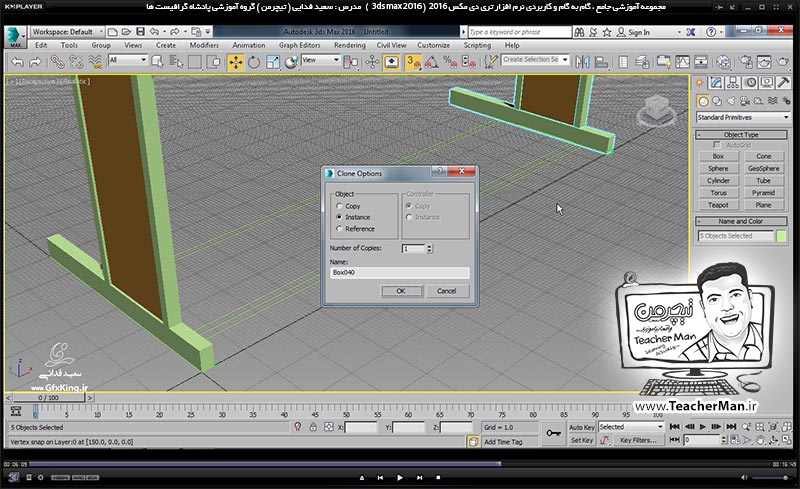Toggle the 3D Snaps button

(x=413, y=62)
